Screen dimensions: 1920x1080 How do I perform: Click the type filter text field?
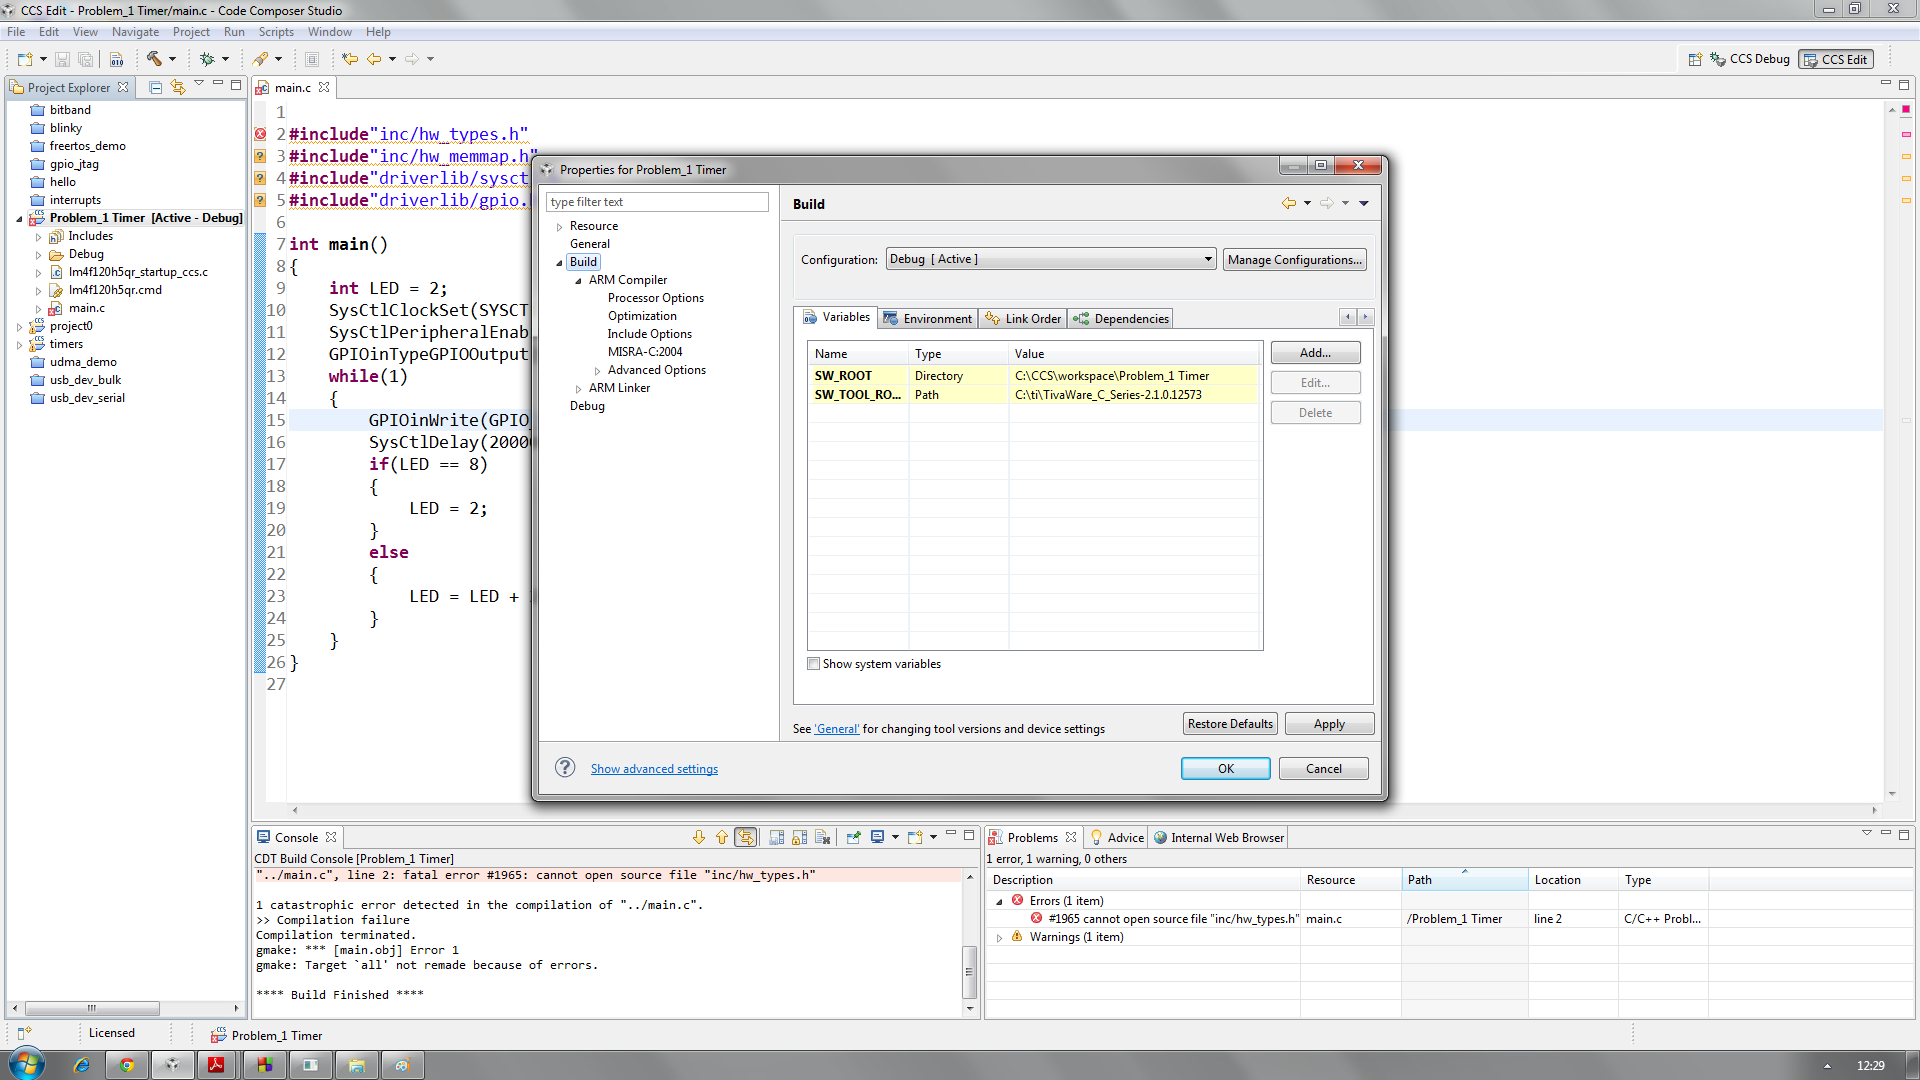tap(657, 202)
